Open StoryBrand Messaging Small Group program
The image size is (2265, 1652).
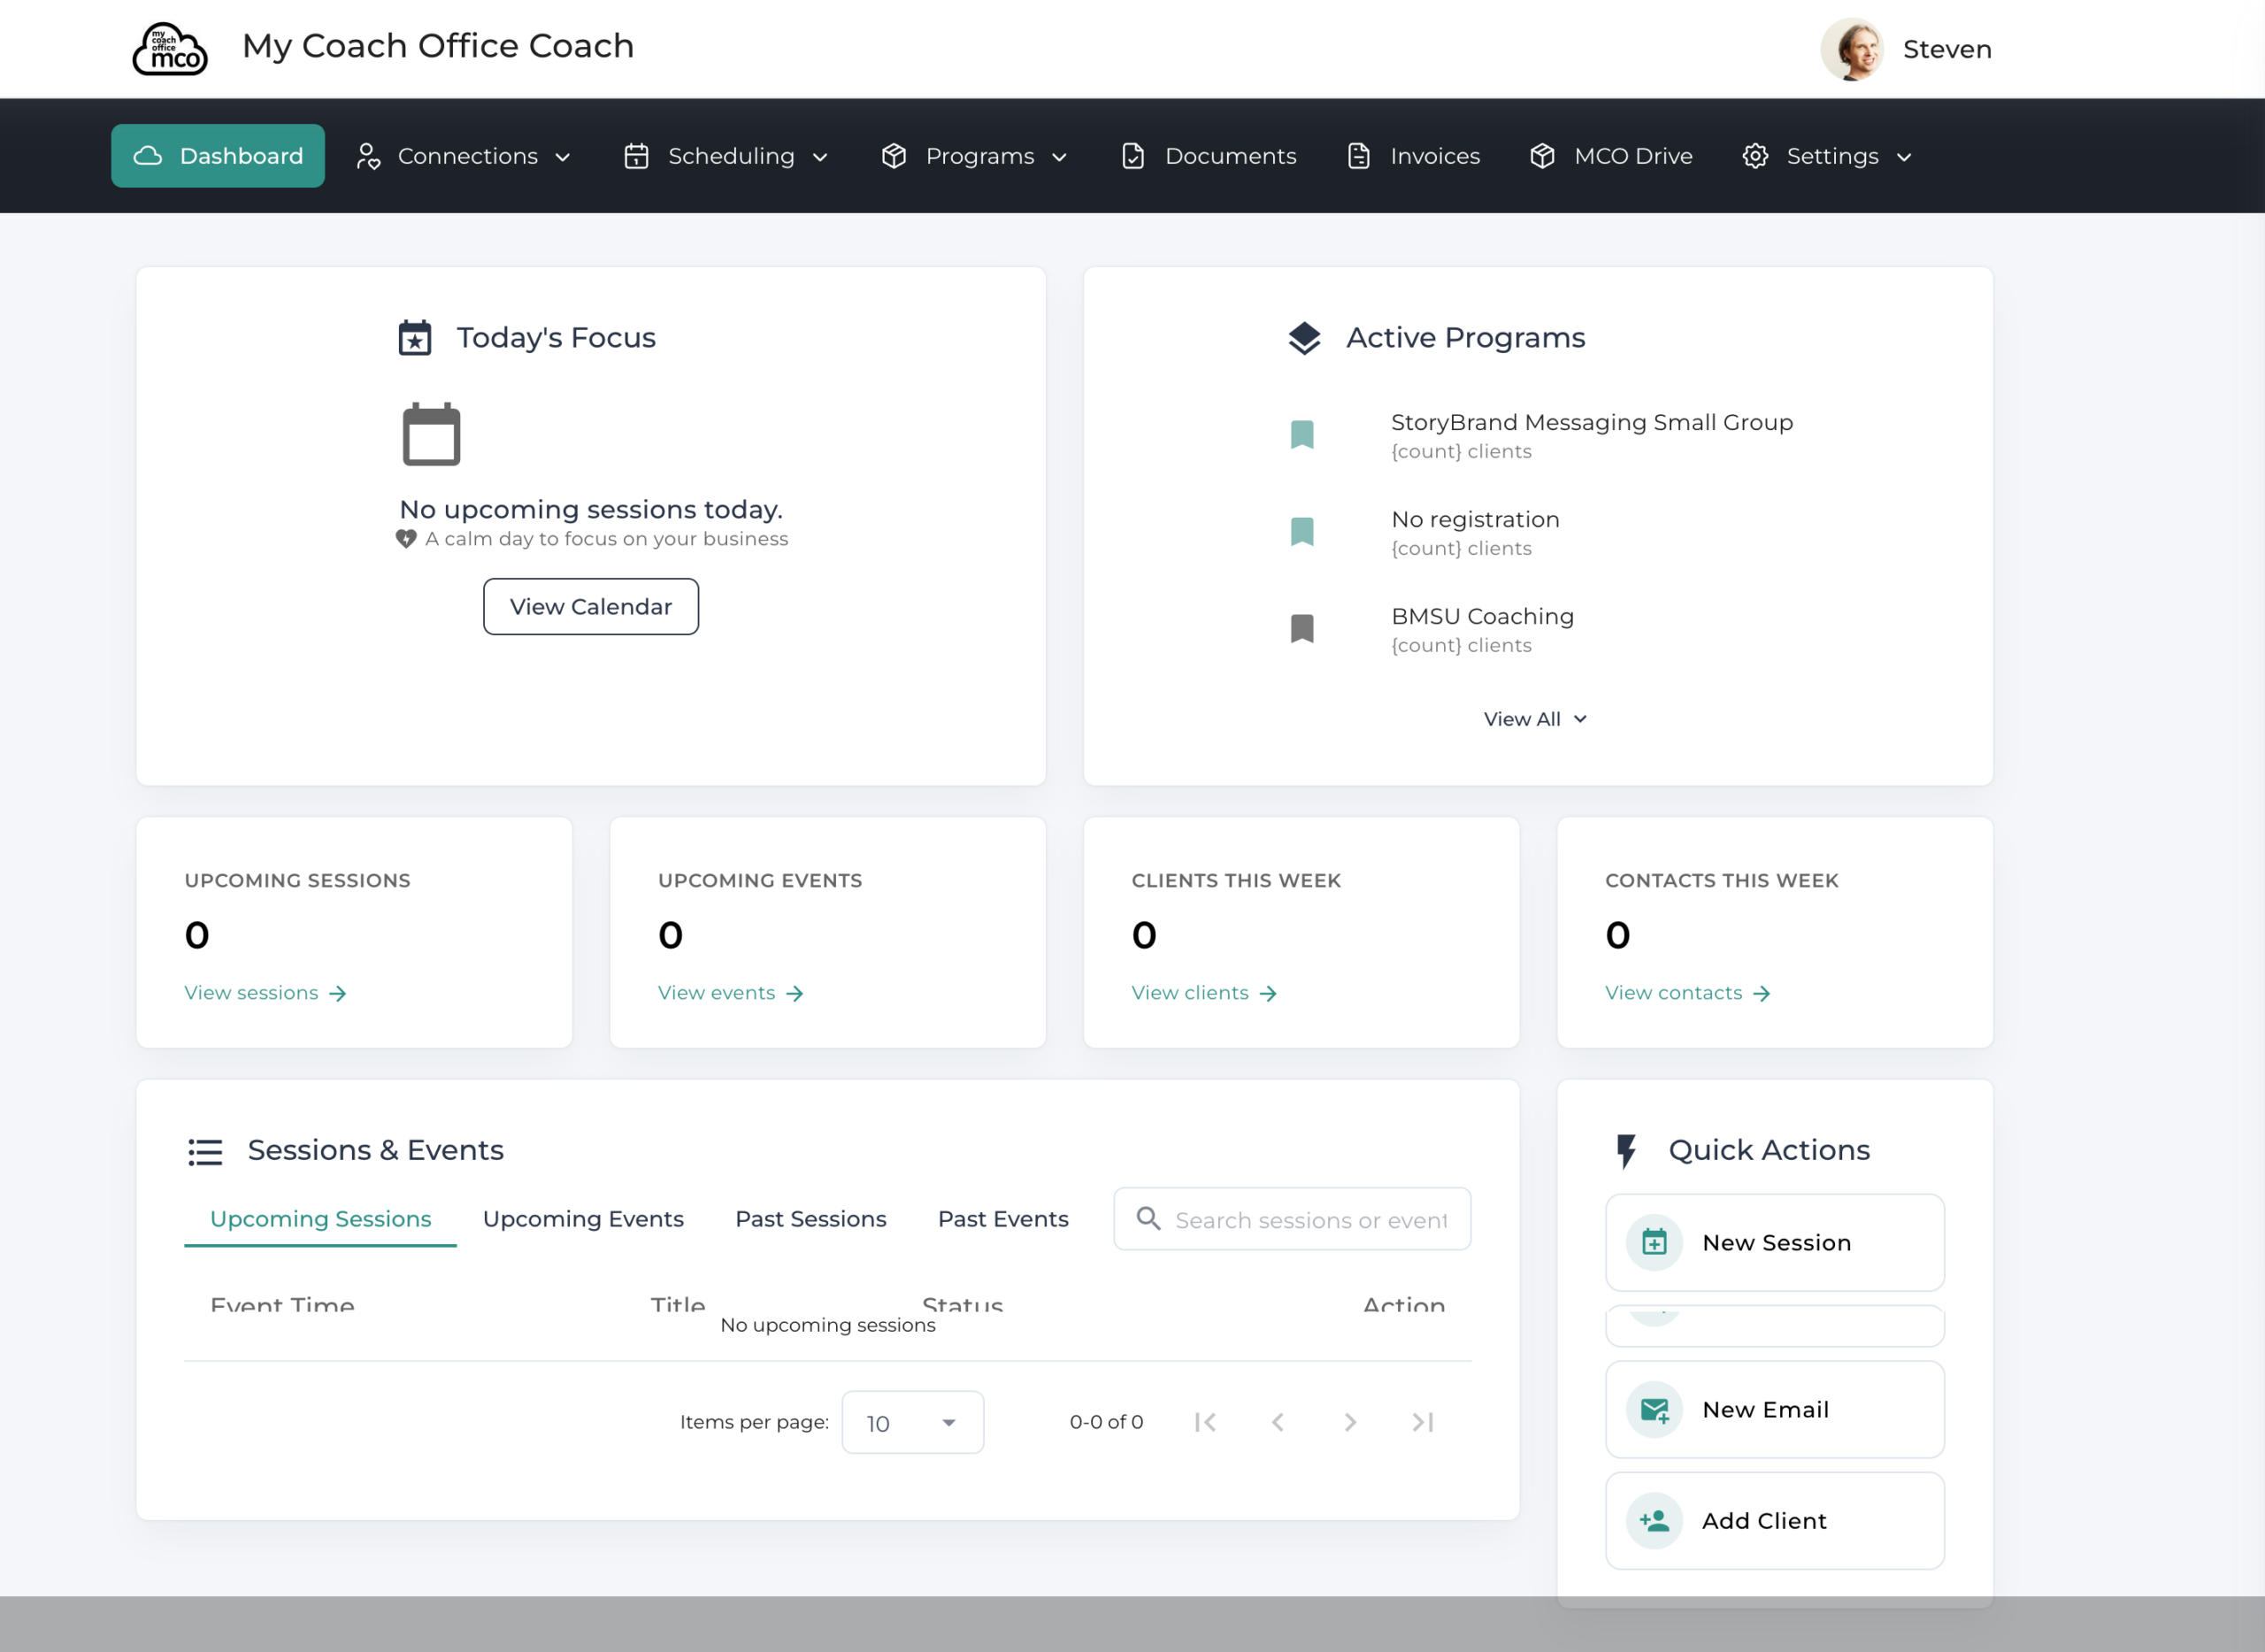(1592, 422)
